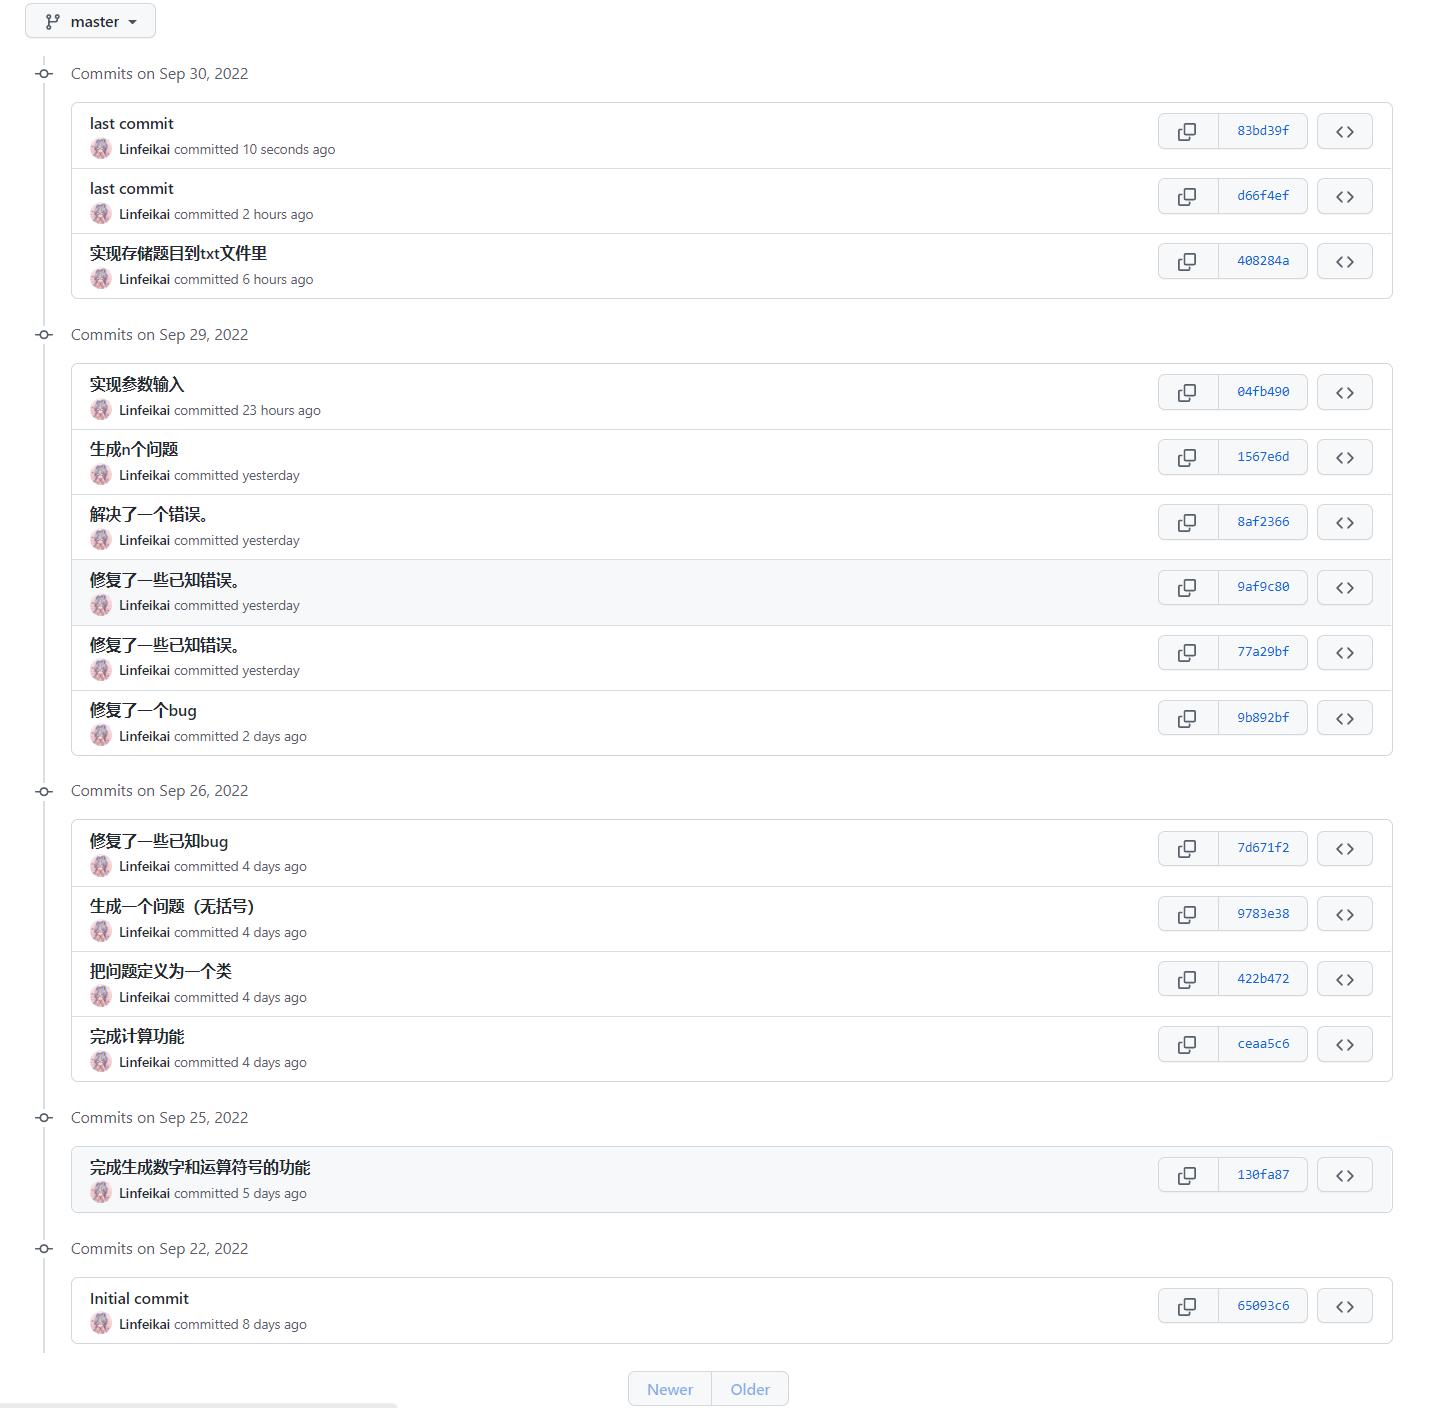Viewport: 1431px width, 1408px height.
Task: Browse repository at commit d66f4ef
Action: pyautogui.click(x=1344, y=196)
